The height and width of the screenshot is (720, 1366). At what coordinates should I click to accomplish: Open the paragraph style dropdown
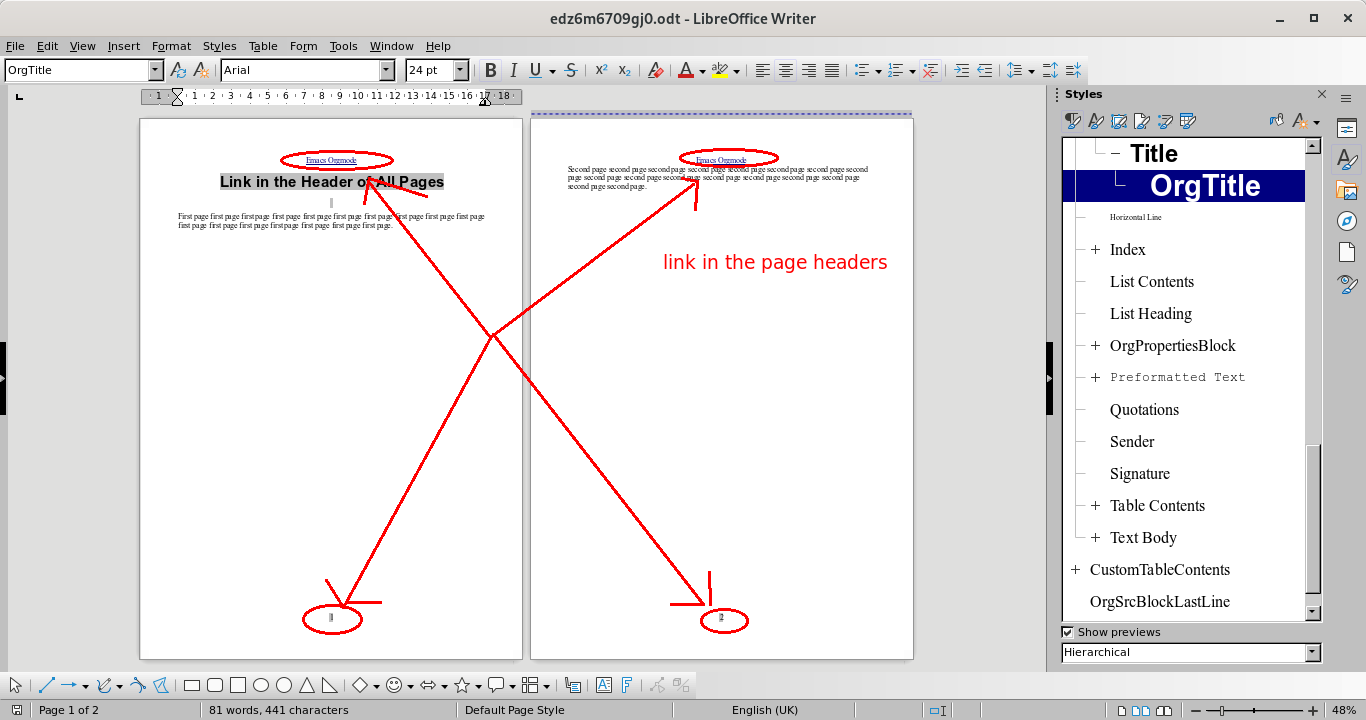click(x=155, y=70)
